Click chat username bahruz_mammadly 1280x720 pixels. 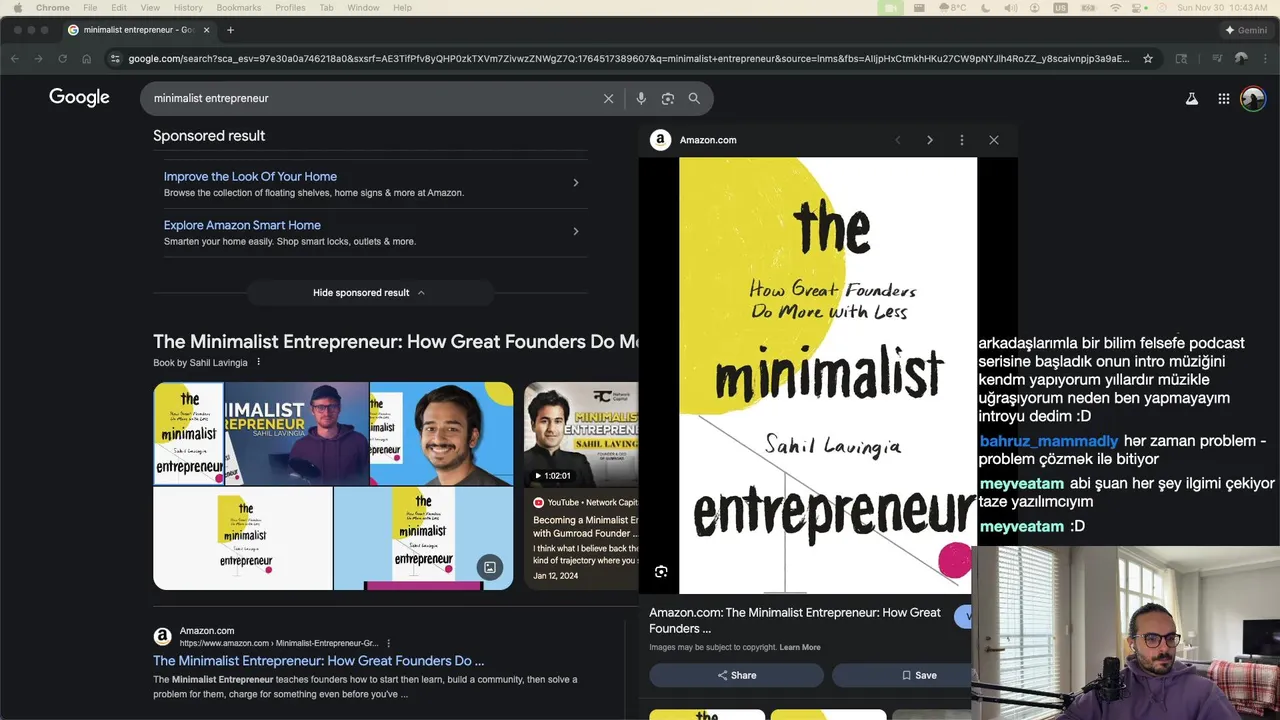click(1049, 441)
